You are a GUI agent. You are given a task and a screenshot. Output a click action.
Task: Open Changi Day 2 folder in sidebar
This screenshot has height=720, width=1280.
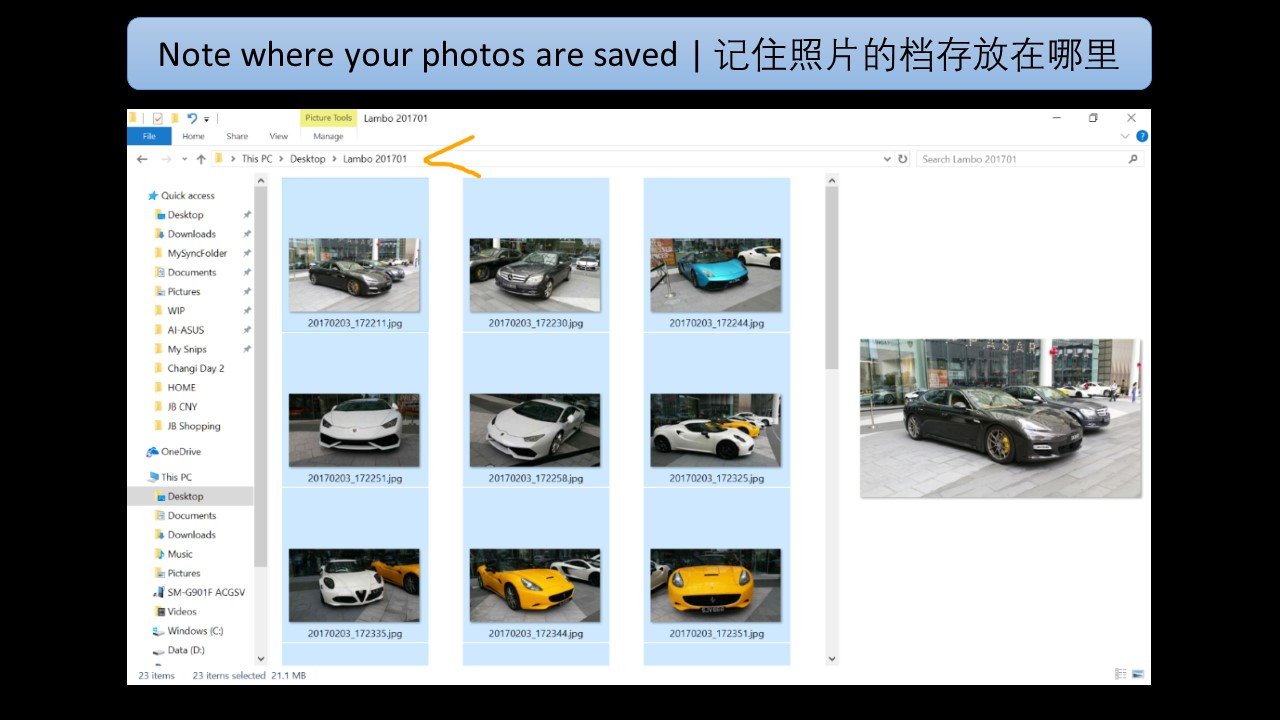coord(195,368)
